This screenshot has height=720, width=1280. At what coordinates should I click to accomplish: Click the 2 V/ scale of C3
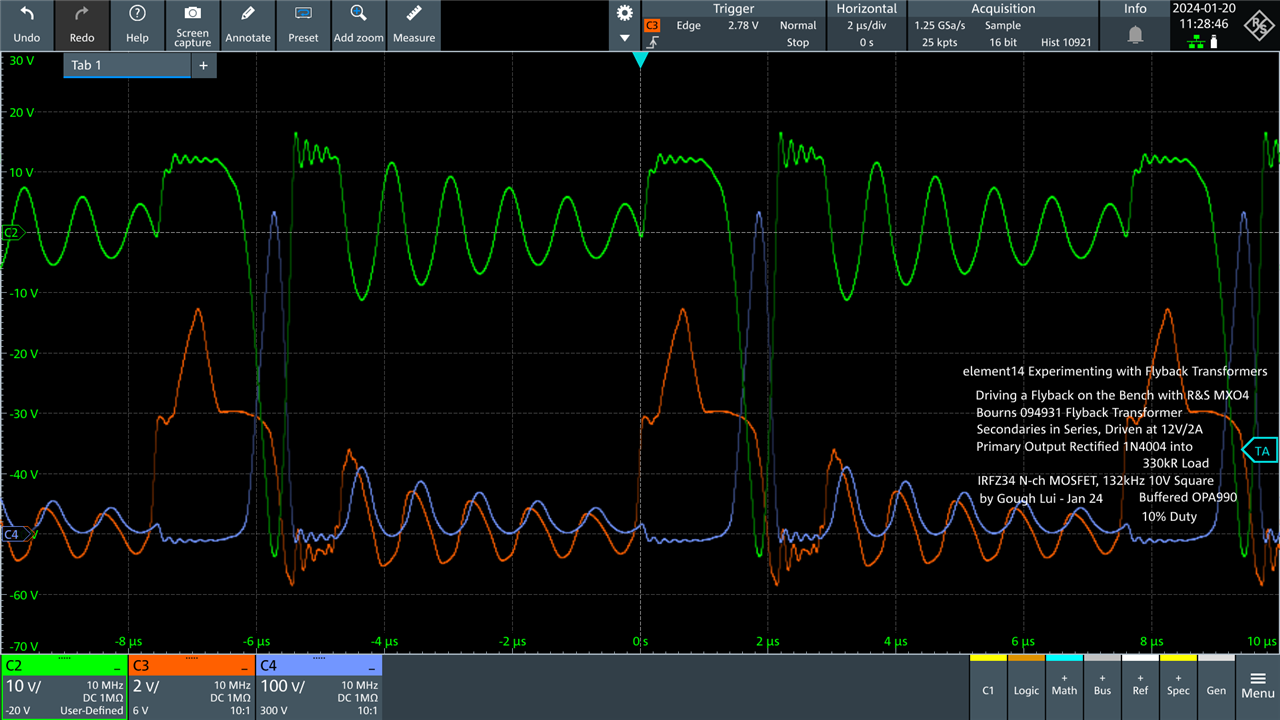tap(145, 687)
